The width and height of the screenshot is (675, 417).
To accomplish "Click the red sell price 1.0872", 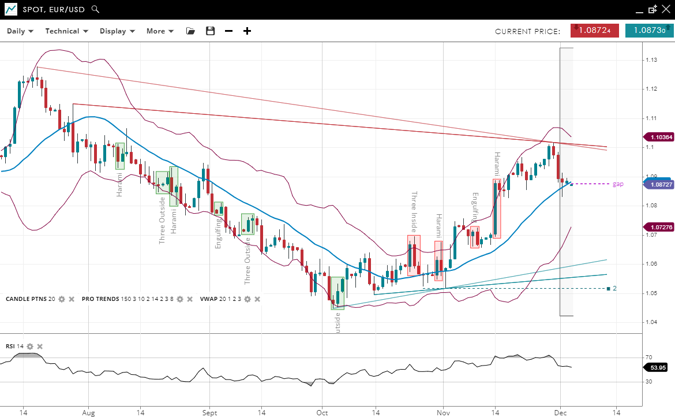I will click(x=595, y=31).
